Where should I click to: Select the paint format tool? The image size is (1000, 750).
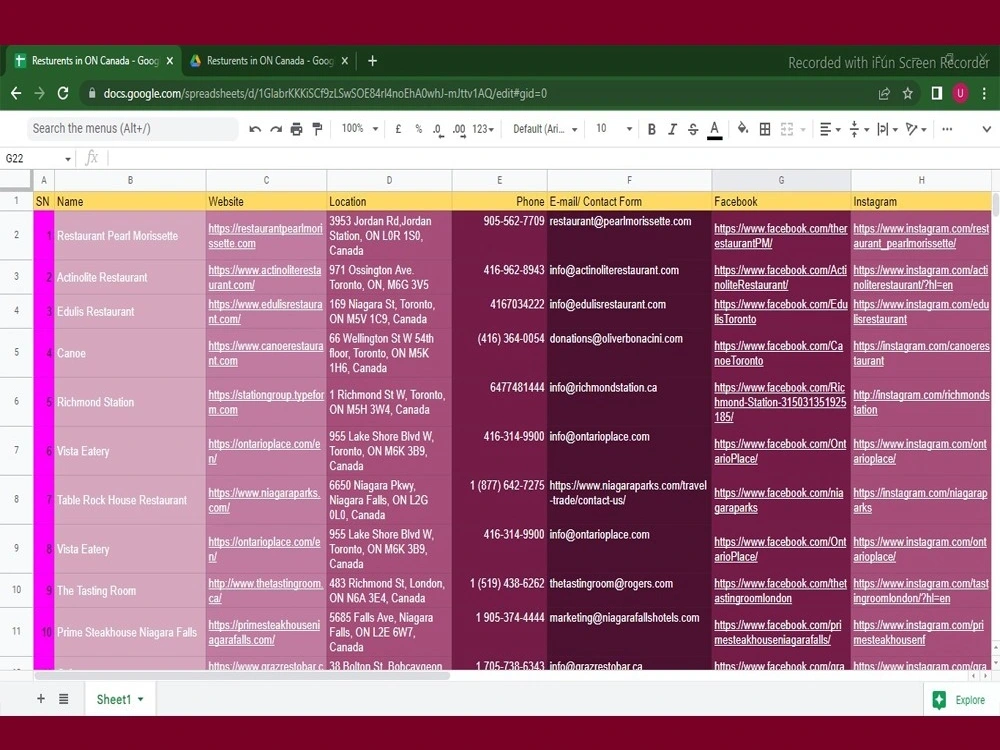tap(317, 129)
